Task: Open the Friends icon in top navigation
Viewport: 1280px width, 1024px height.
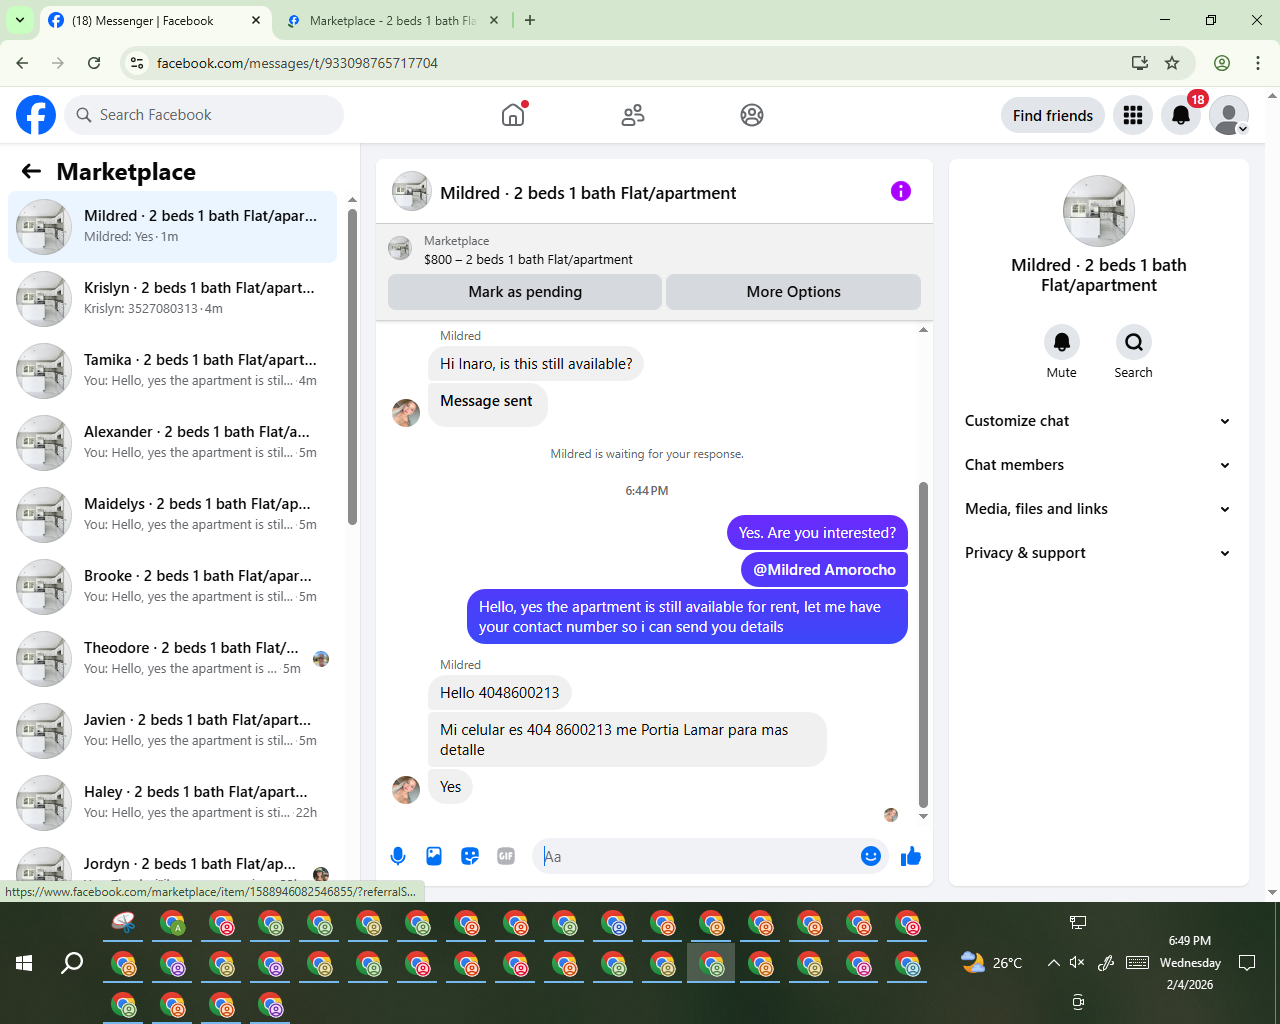Action: click(x=633, y=115)
